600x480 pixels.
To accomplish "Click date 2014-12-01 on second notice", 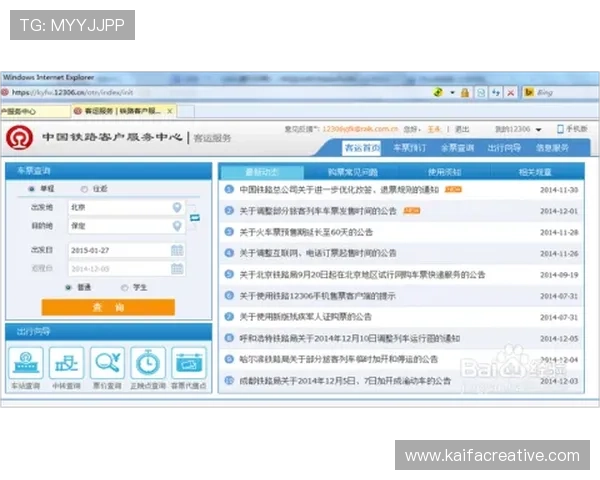I will [x=559, y=211].
